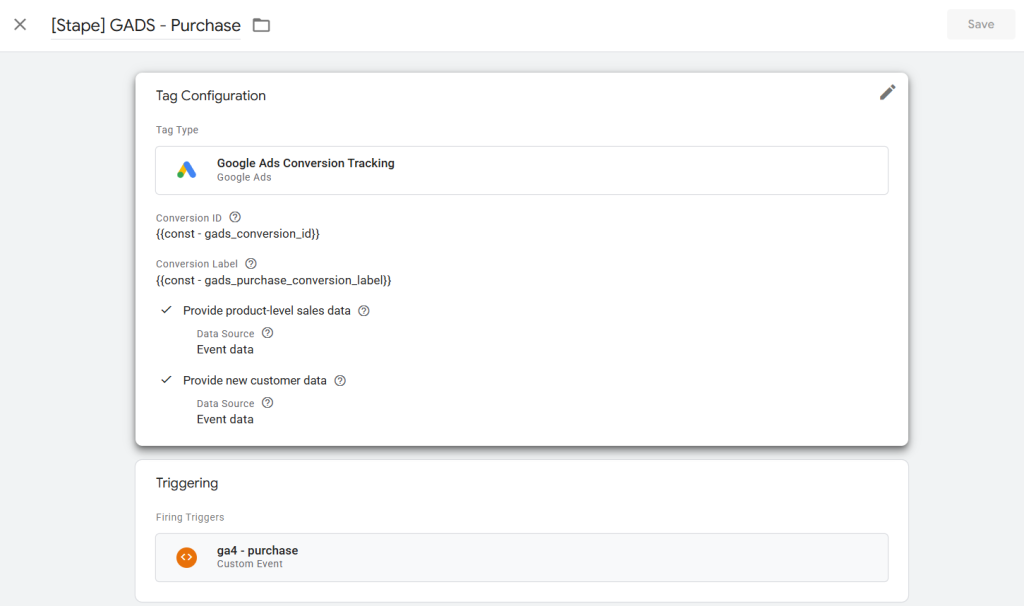Toggle Provide new customer data checkmark
This screenshot has width=1024, height=606.
(167, 380)
